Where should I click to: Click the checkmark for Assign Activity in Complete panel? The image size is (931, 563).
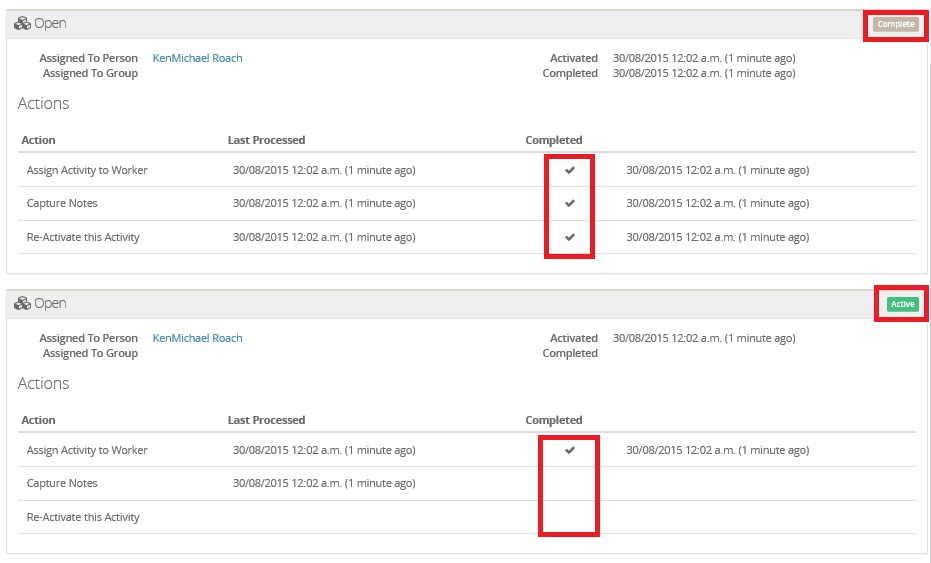point(570,170)
